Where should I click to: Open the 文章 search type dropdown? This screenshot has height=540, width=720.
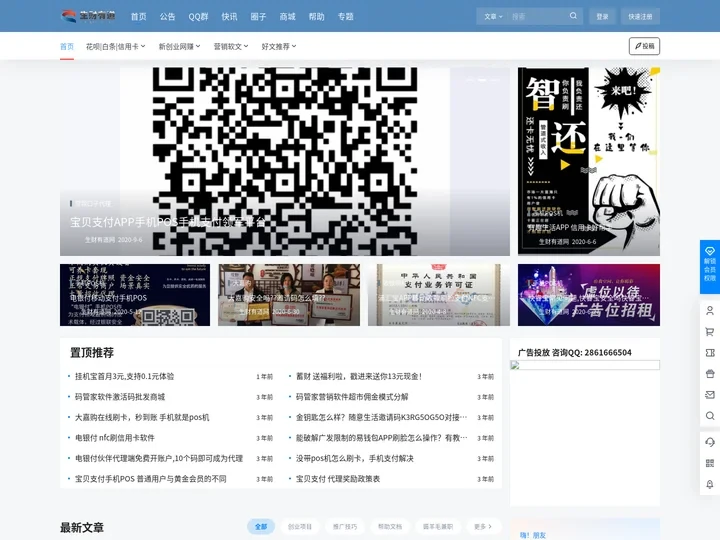click(x=493, y=17)
